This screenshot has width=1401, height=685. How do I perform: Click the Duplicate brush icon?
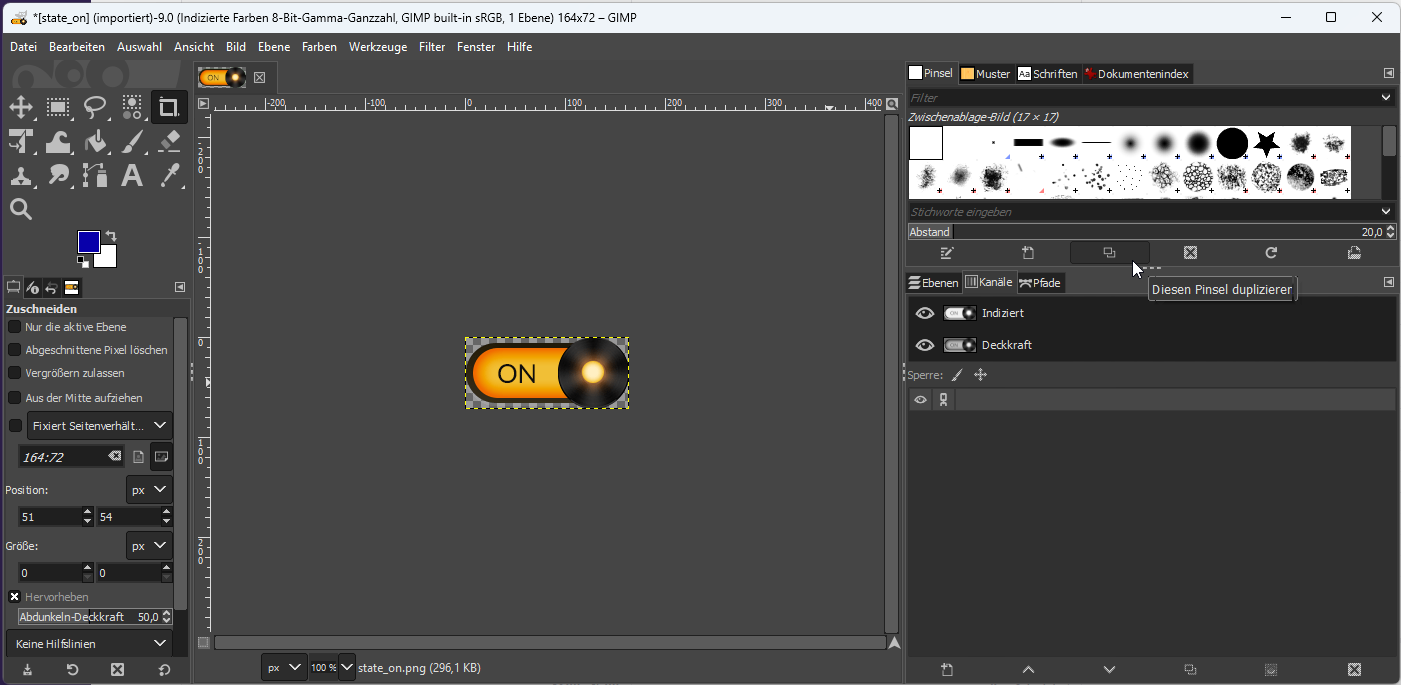pos(1109,253)
